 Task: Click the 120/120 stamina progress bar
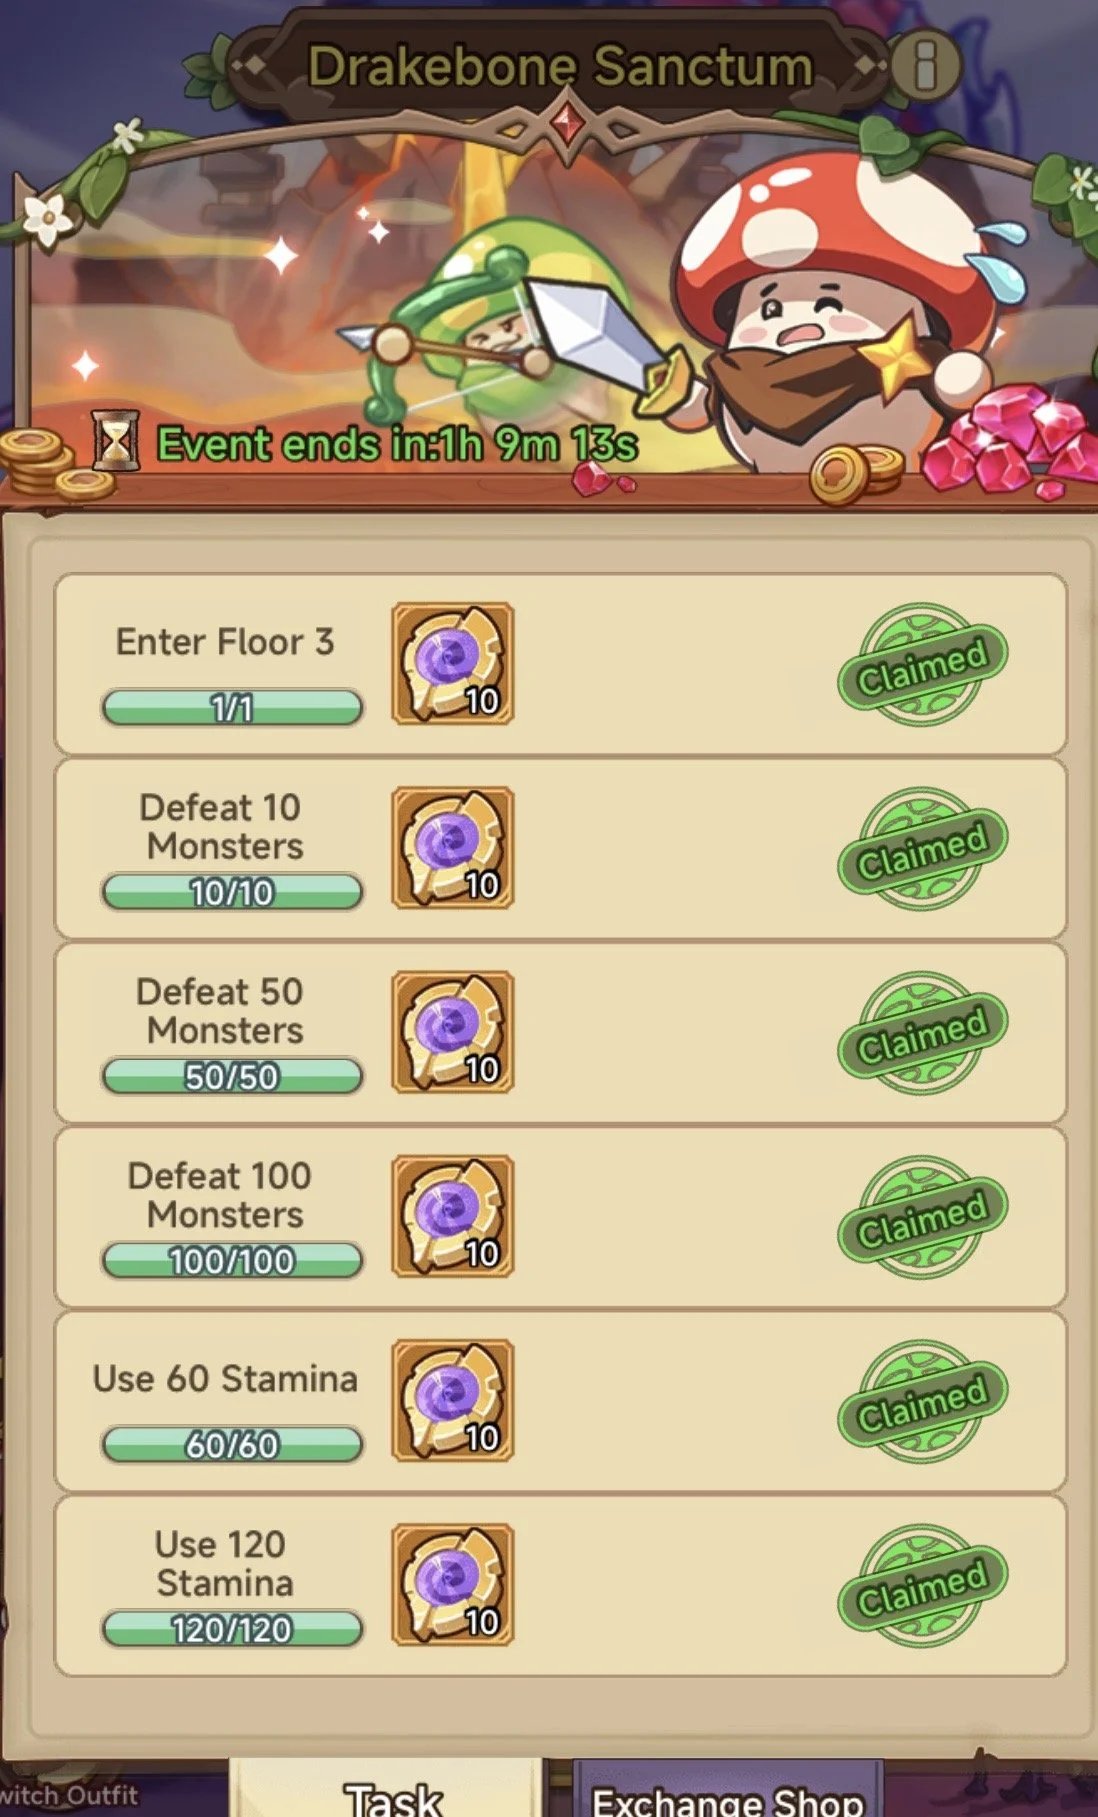click(x=232, y=1629)
